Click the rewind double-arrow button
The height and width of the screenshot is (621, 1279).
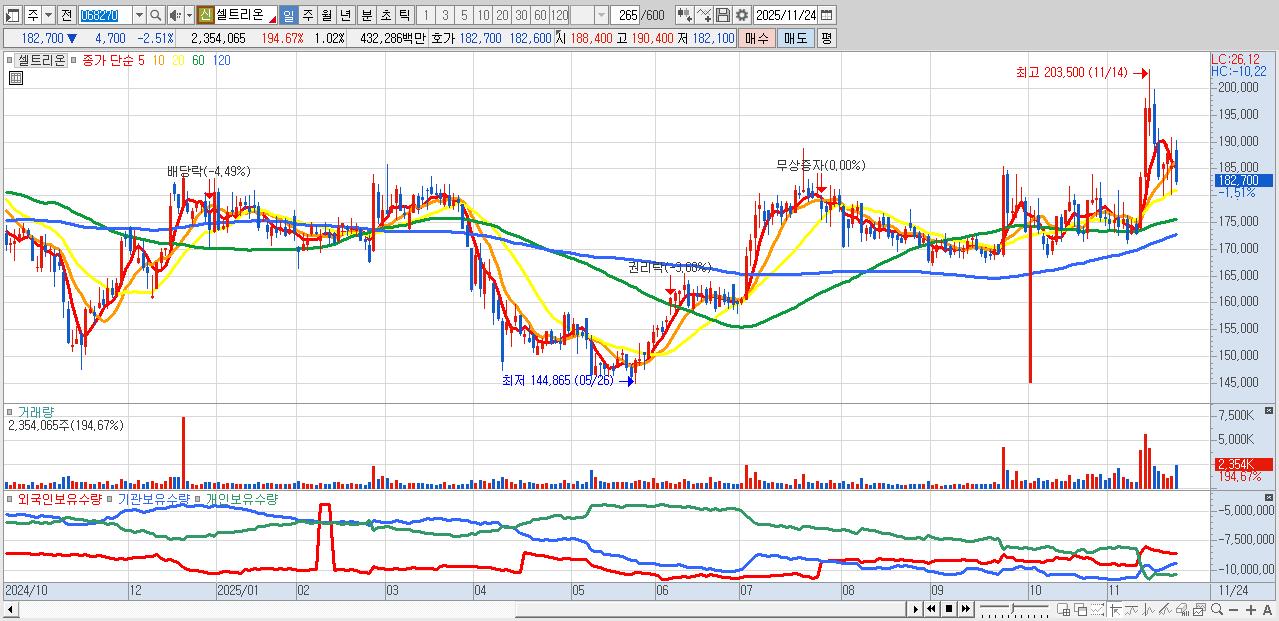pyautogui.click(x=932, y=609)
